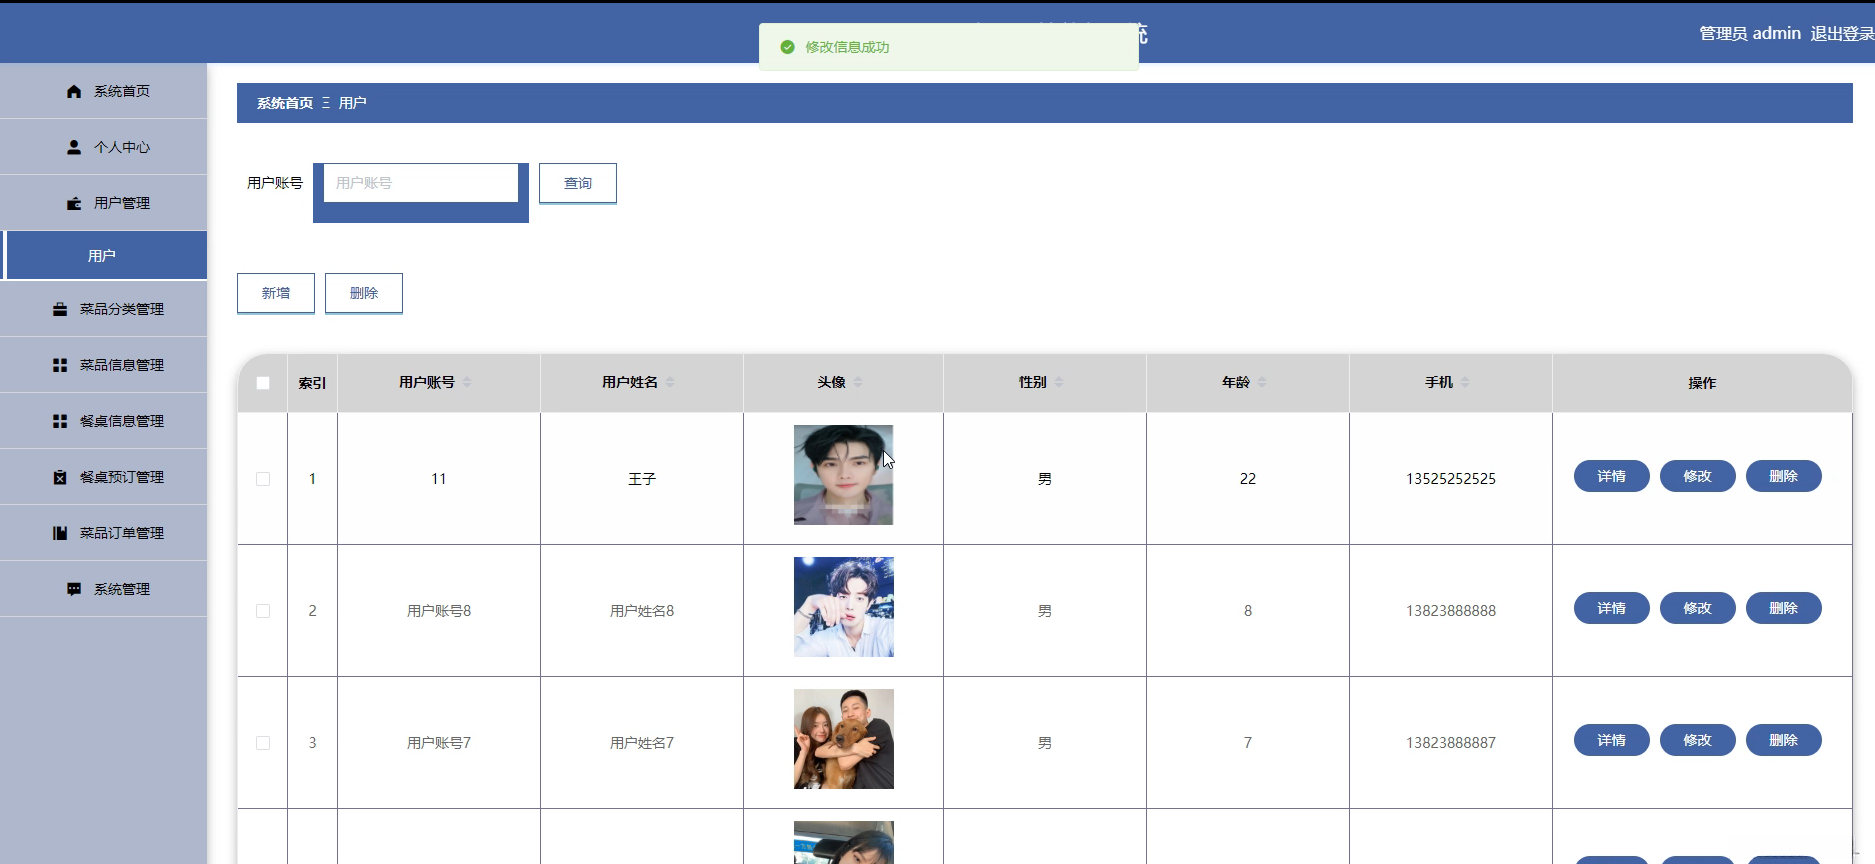
Task: Click the calendar icon beside 餐桌预订管理
Action: pyautogui.click(x=60, y=477)
